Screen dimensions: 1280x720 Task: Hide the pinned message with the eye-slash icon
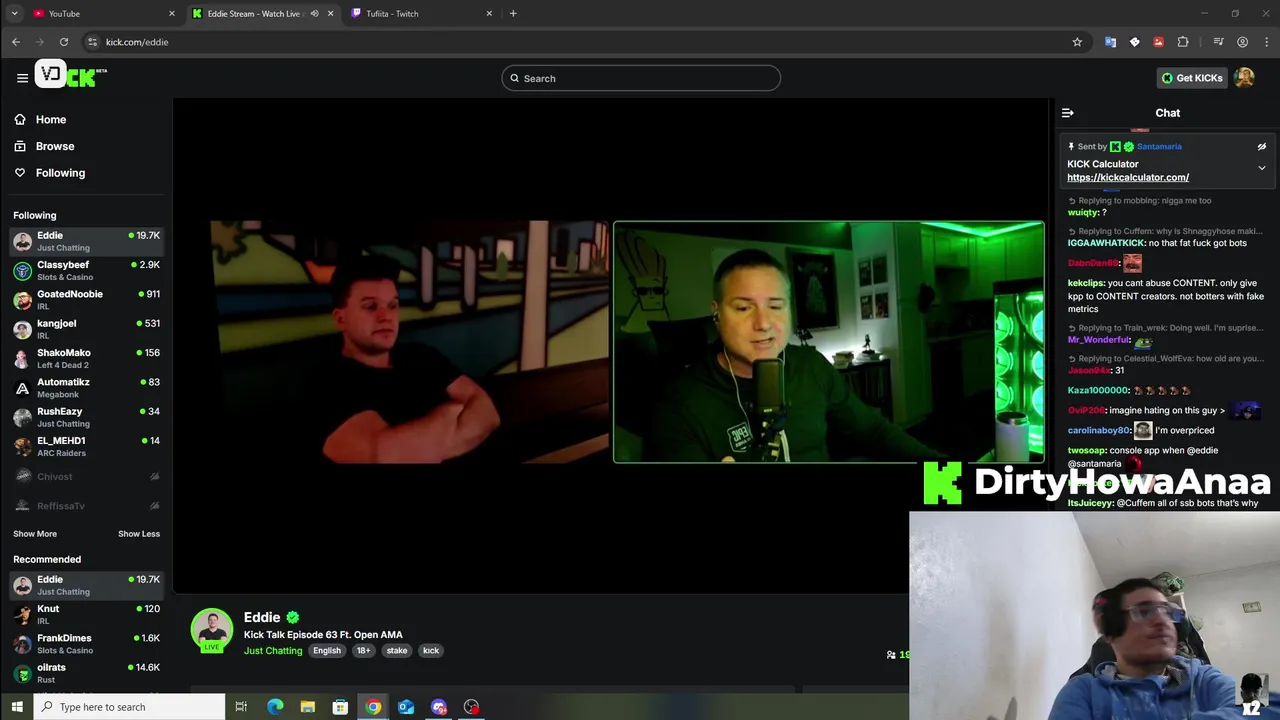click(1262, 146)
